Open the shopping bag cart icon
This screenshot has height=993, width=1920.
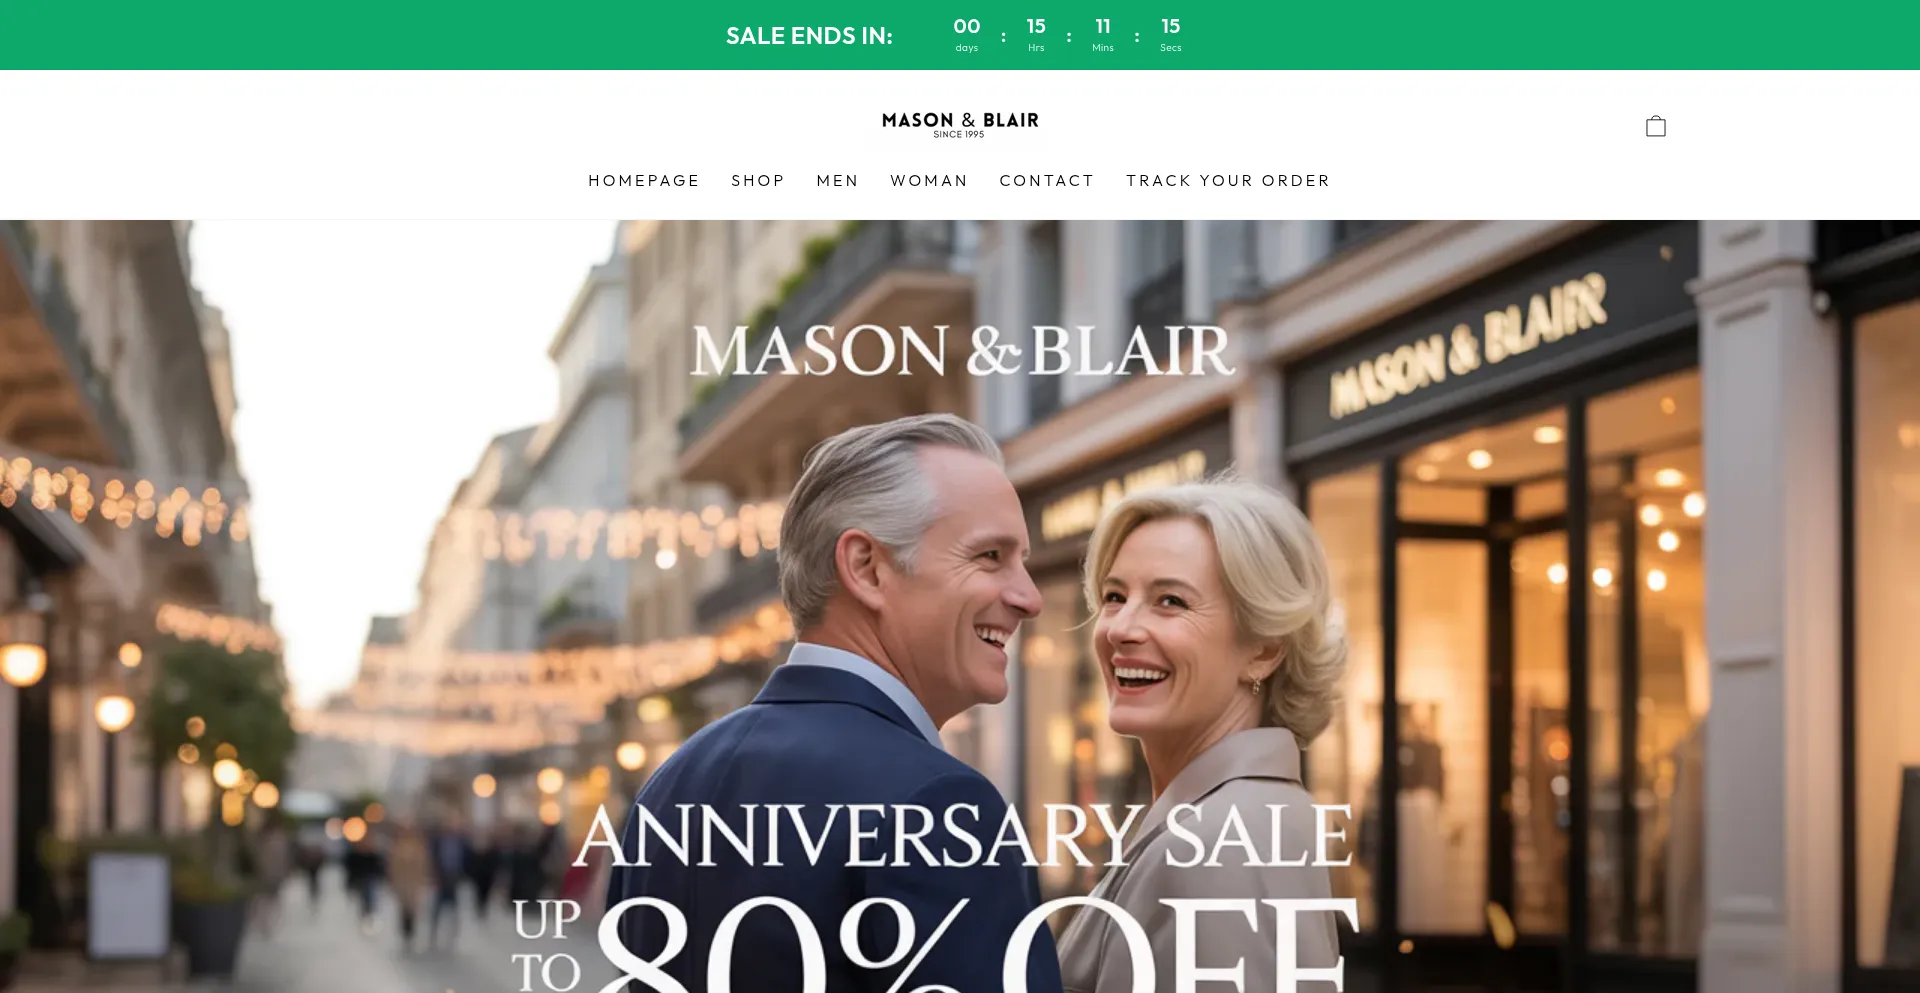tap(1656, 126)
